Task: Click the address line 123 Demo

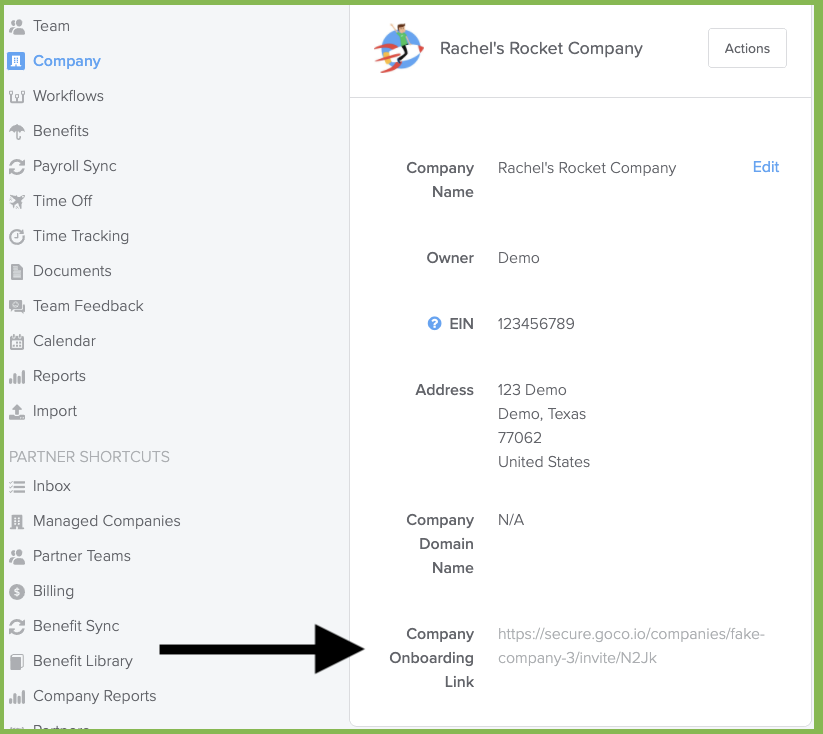Action: pos(532,390)
